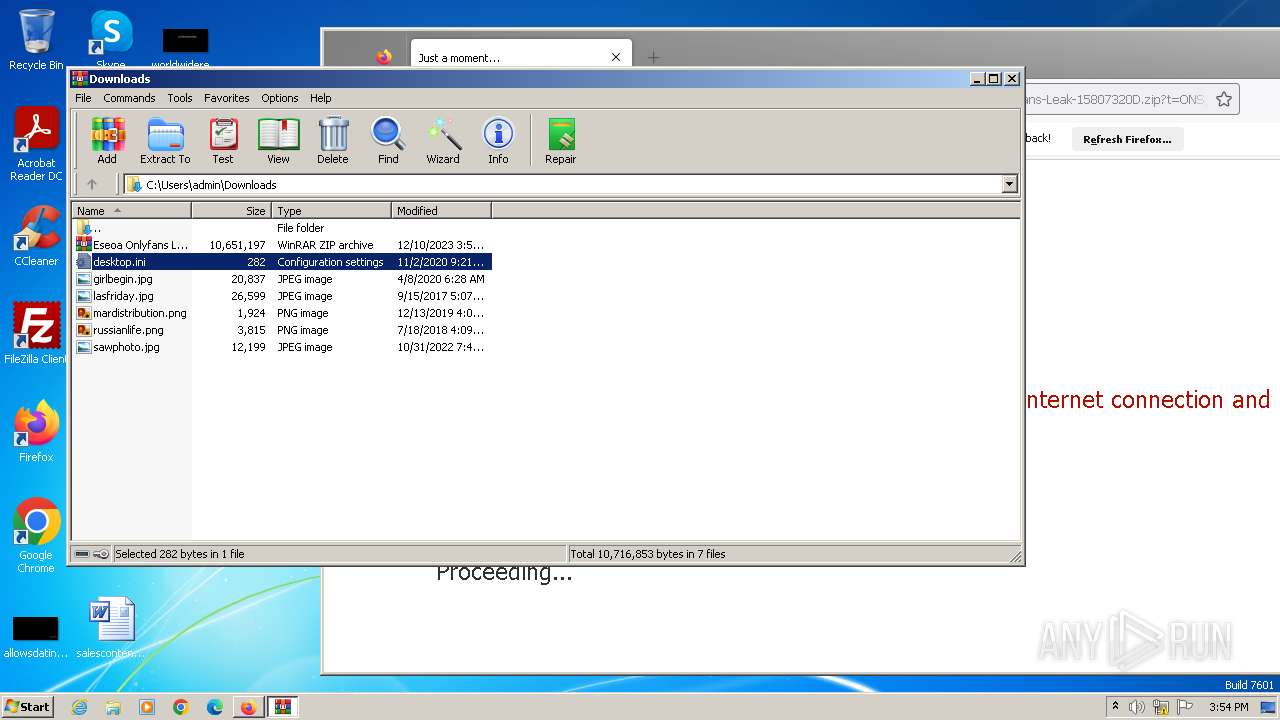
Task: Click the path field C:\Users\admin\Downloads
Action: click(563, 184)
